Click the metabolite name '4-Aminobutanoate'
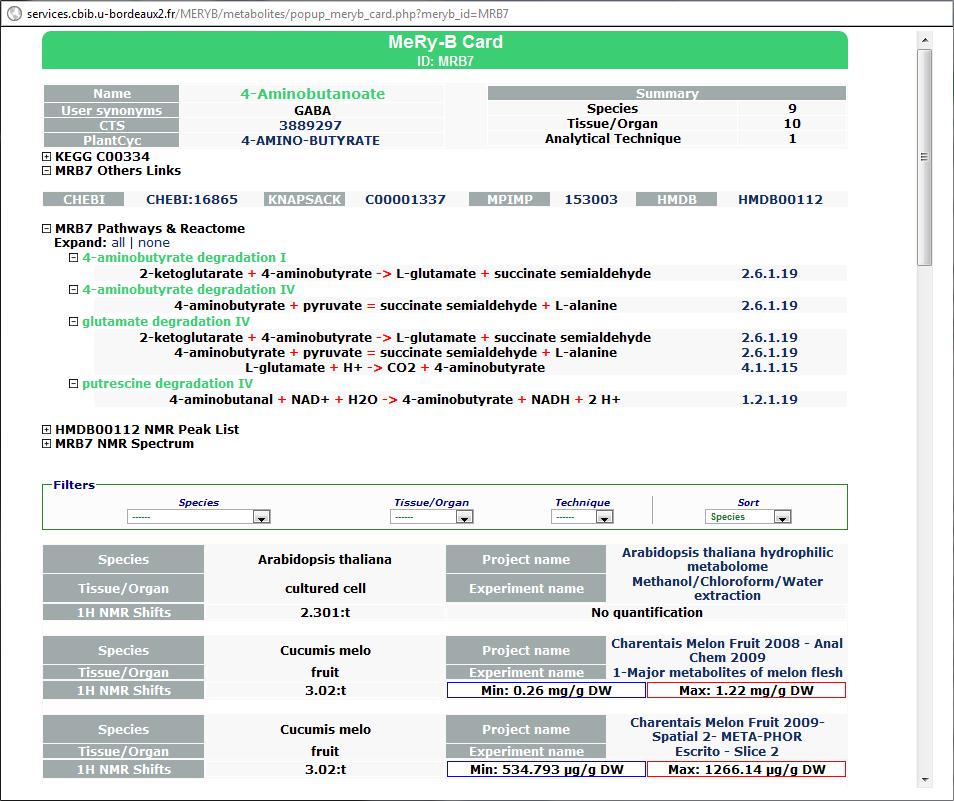Viewport: 954px width, 801px height. click(x=313, y=94)
